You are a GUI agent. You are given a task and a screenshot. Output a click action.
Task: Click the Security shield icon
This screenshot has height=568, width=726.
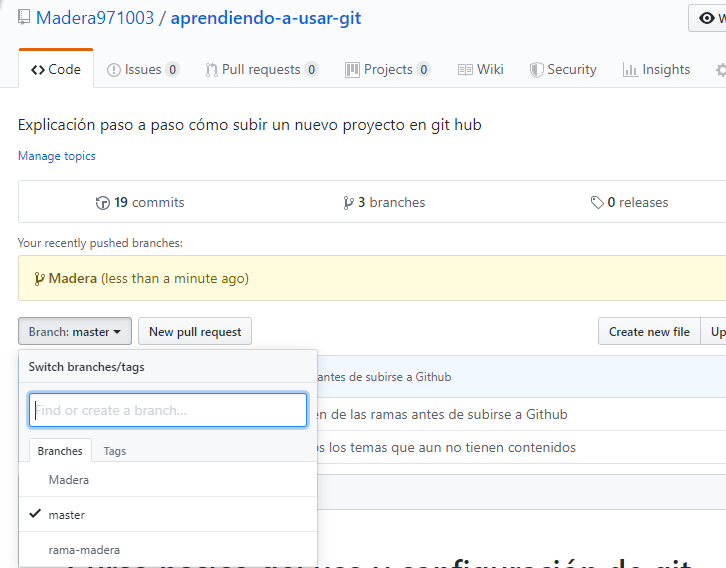pos(536,70)
